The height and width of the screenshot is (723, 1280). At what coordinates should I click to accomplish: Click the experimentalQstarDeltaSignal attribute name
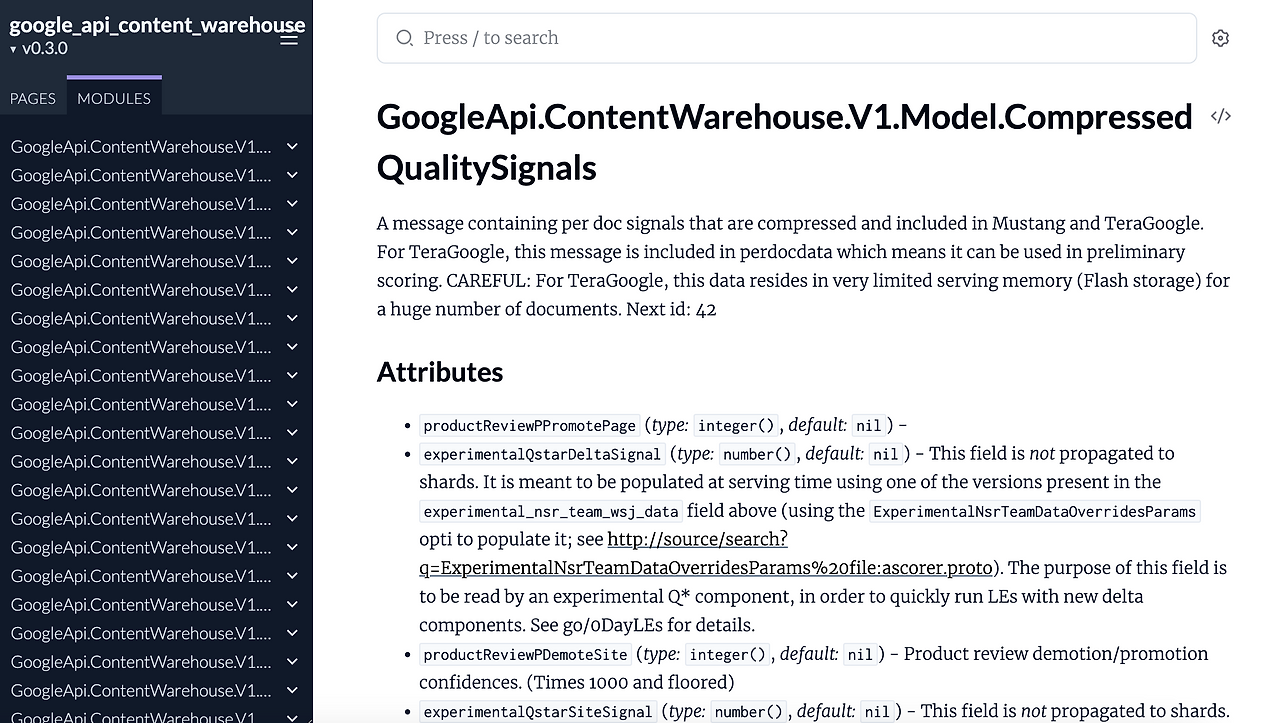542,454
